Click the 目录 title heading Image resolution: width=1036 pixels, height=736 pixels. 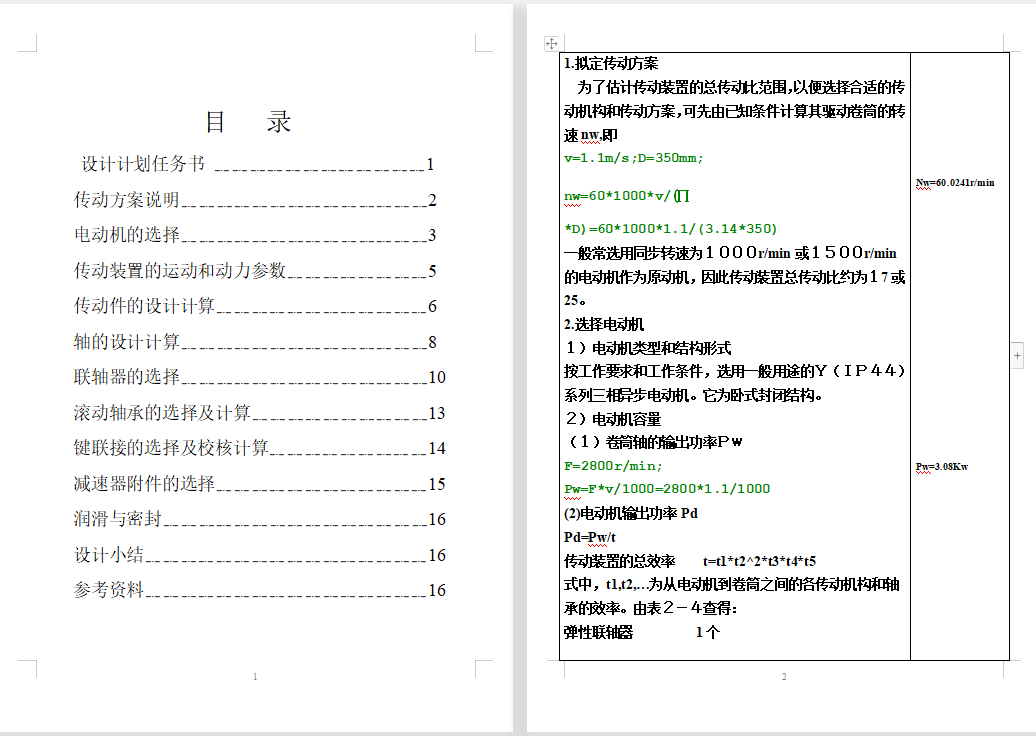(x=248, y=122)
